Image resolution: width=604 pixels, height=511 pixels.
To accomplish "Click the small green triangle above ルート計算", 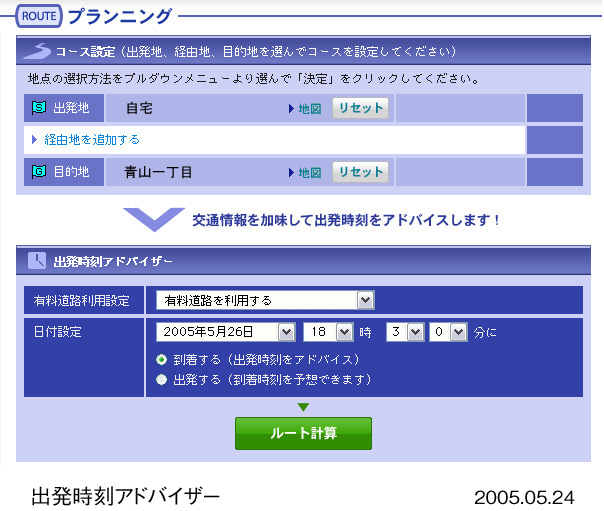I will 303,407.
